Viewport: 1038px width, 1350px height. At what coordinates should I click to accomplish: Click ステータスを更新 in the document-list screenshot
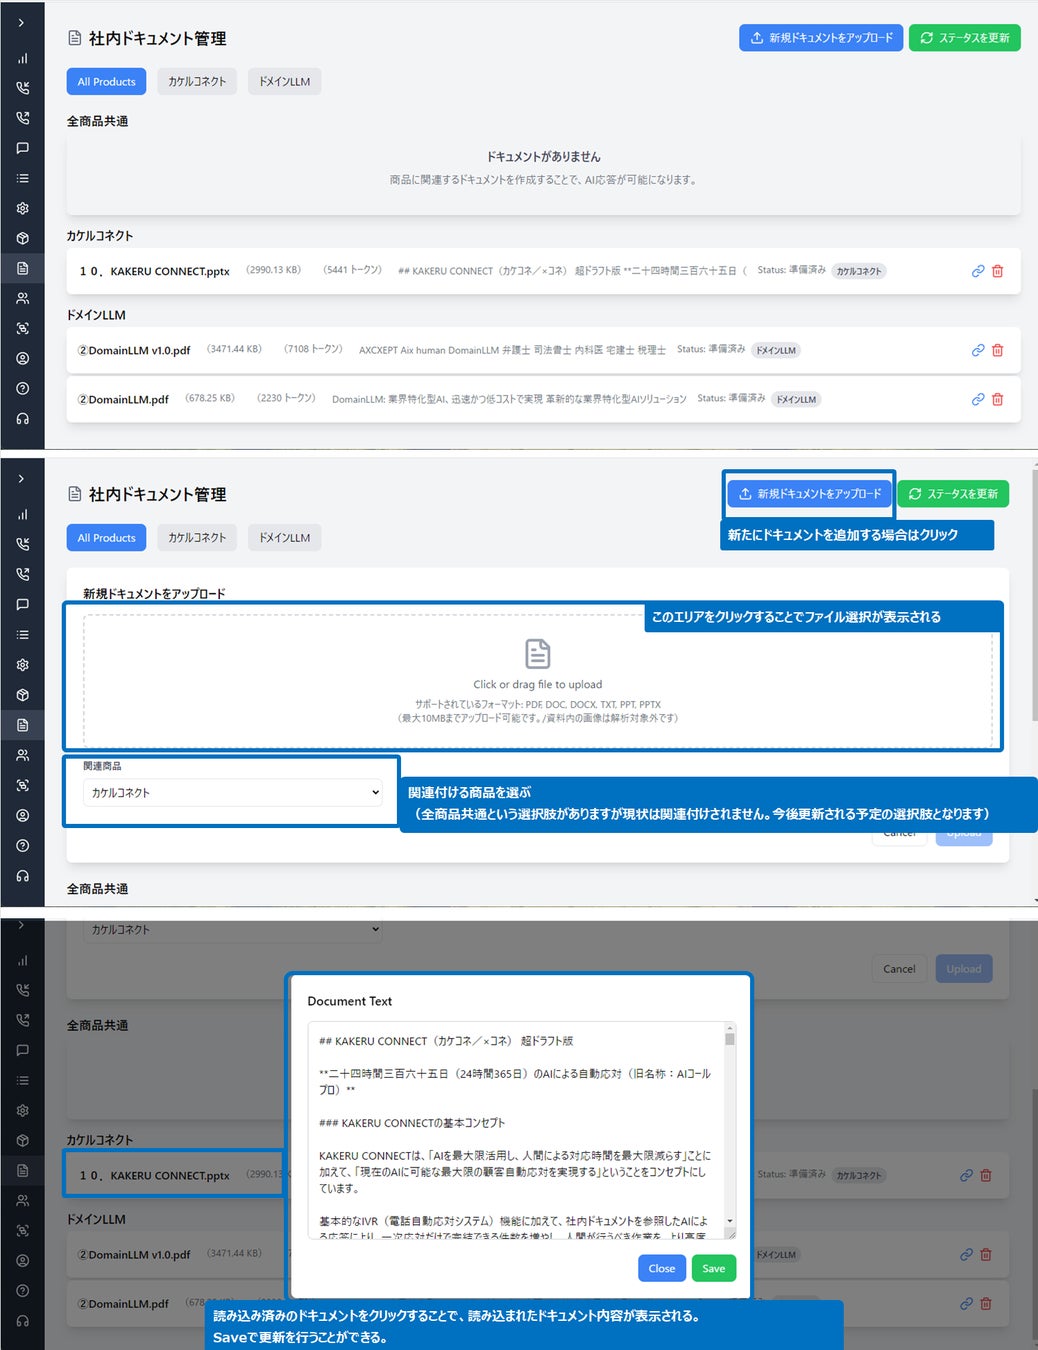964,38
